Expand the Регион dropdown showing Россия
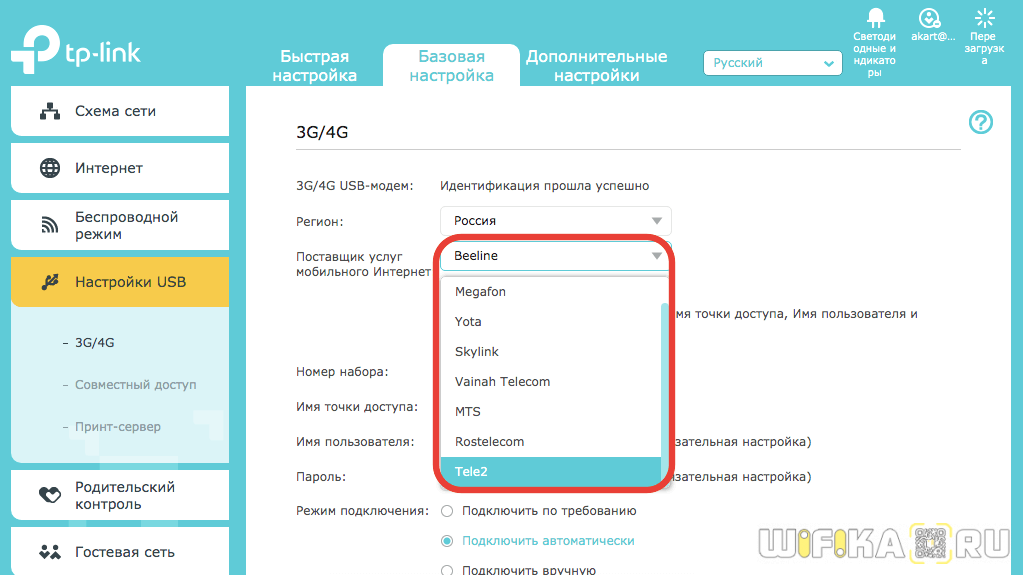1023x575 pixels. (555, 221)
